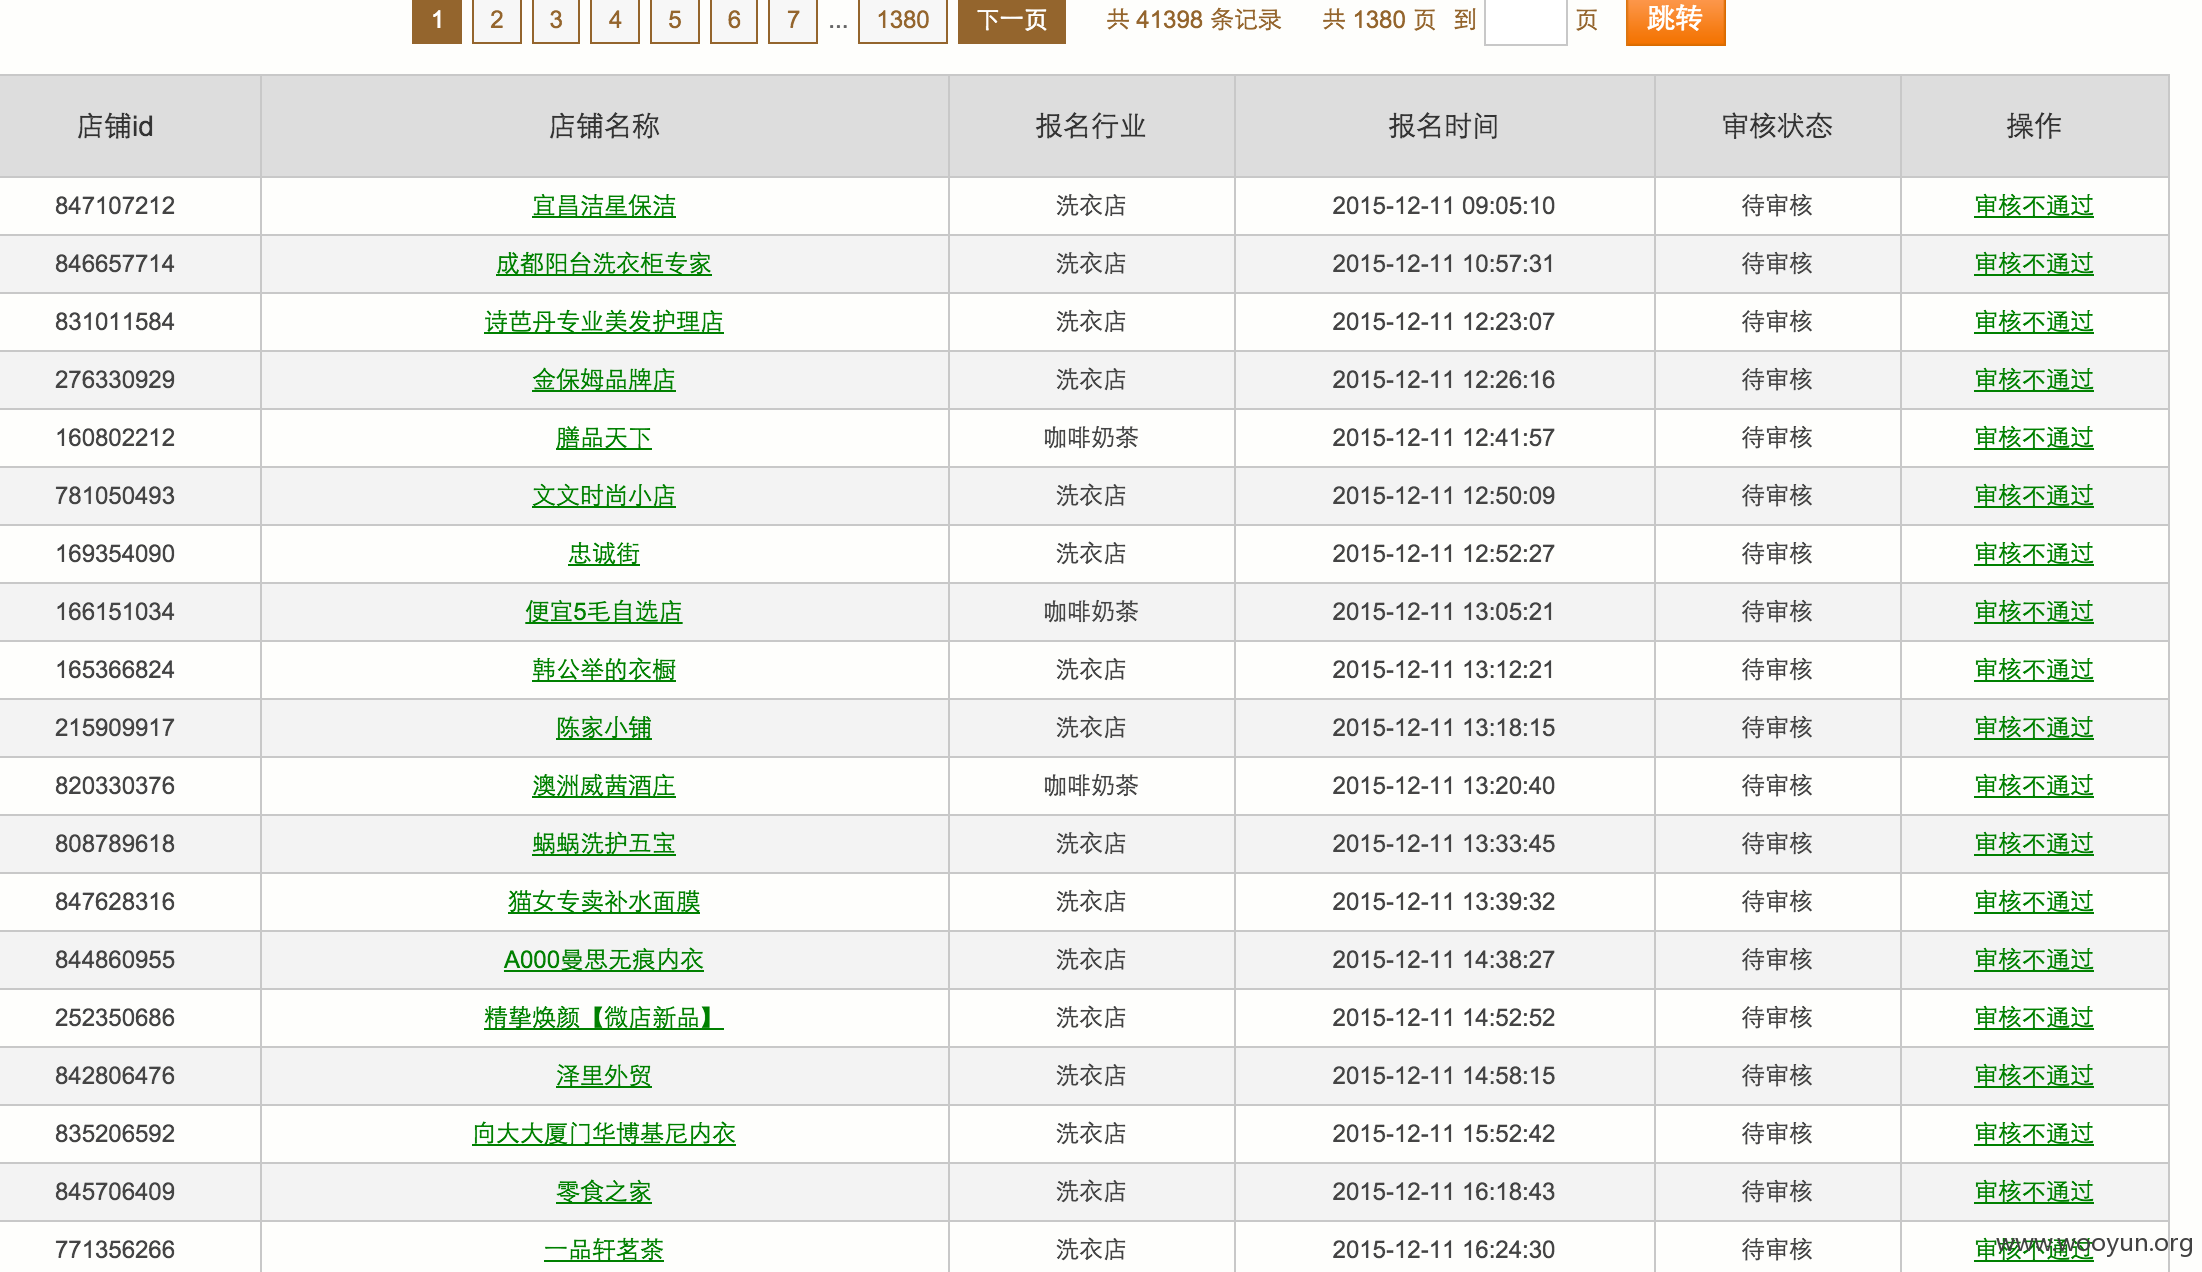The image size is (2202, 1272).
Task: Reject review for shop 165366824
Action: click(x=2034, y=670)
